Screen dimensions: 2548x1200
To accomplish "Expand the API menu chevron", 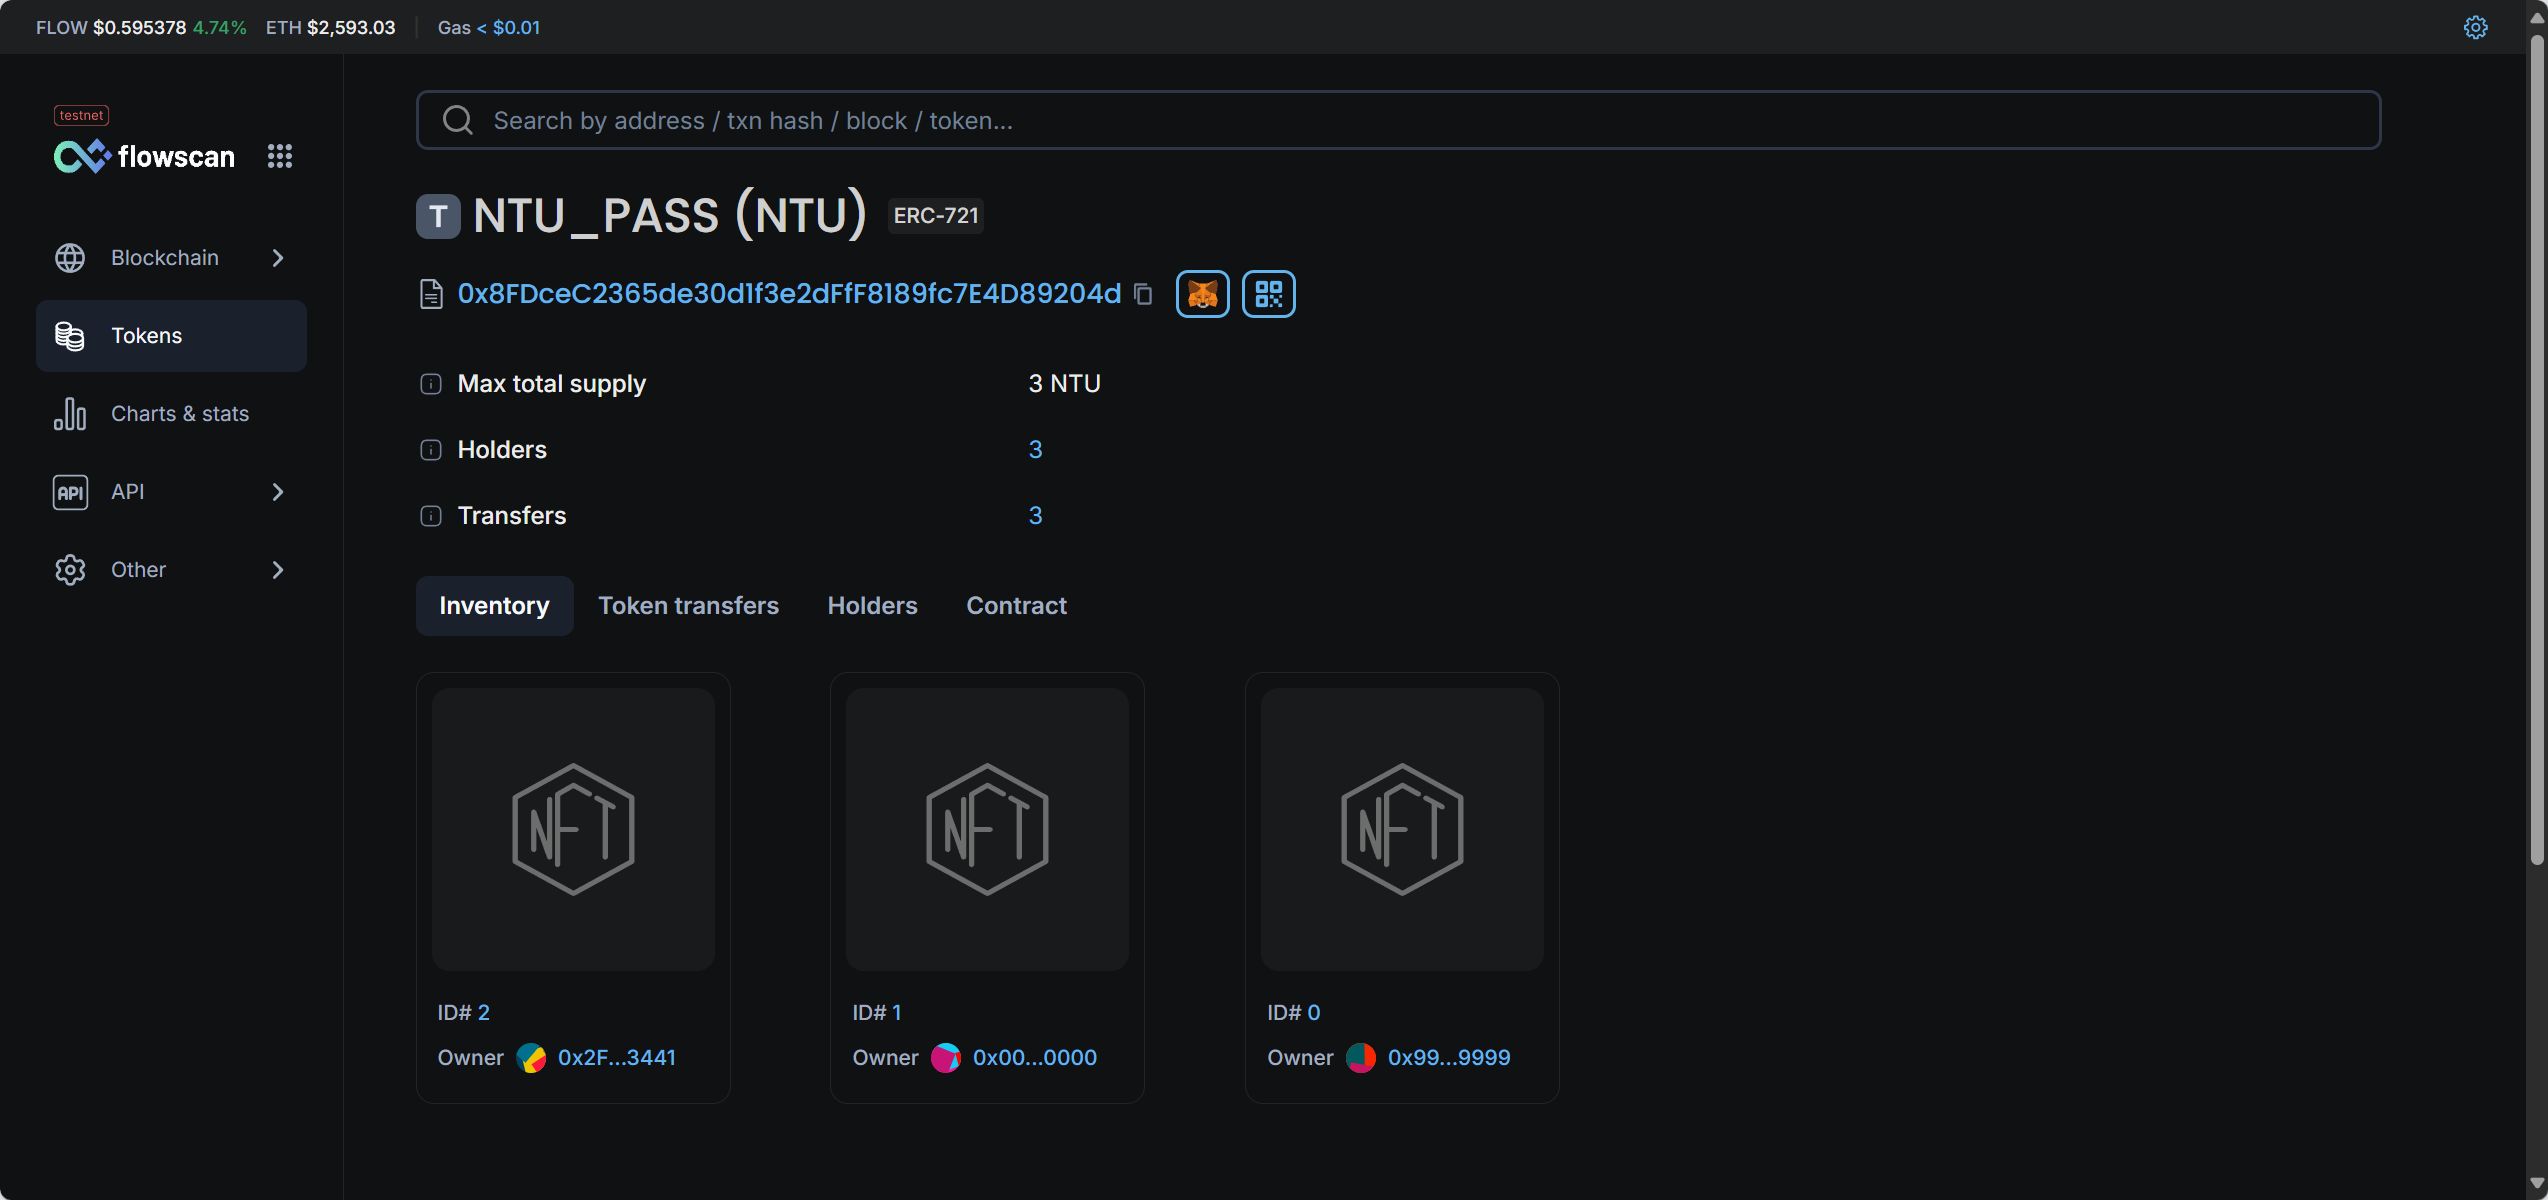I will click(278, 492).
